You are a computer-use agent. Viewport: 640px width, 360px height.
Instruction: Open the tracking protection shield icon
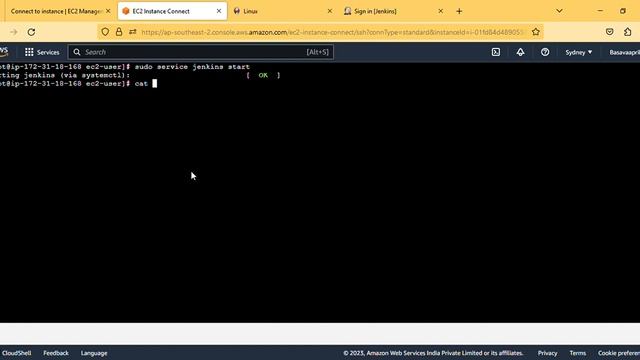tap(105, 32)
